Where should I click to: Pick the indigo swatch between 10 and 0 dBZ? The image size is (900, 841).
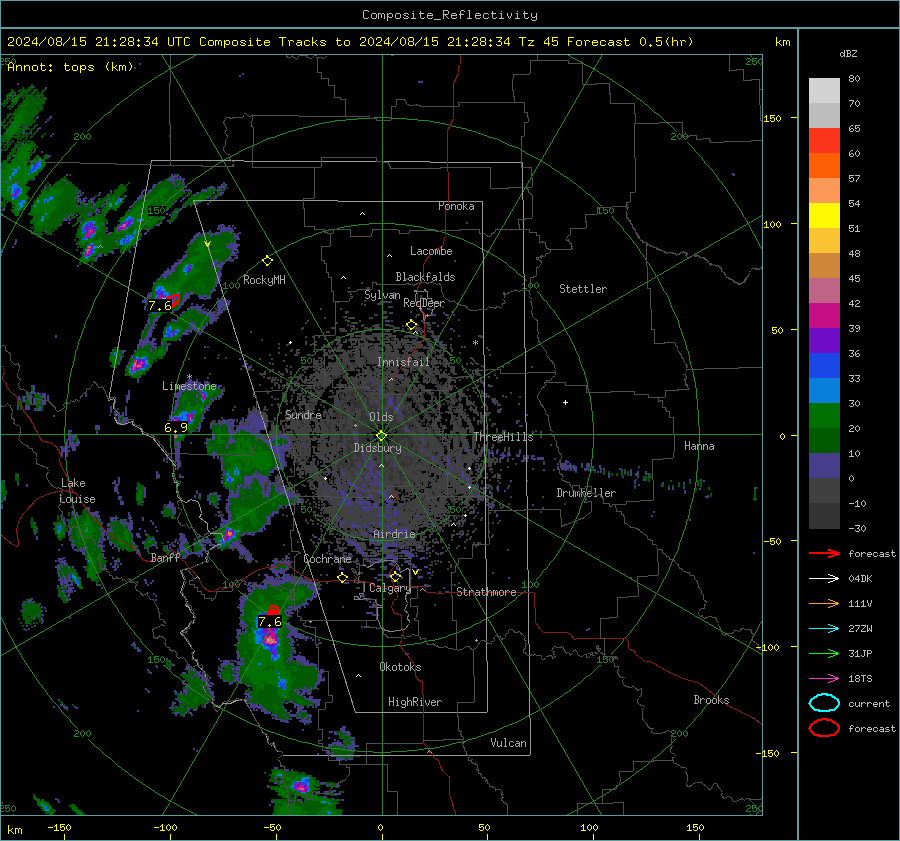[x=824, y=466]
